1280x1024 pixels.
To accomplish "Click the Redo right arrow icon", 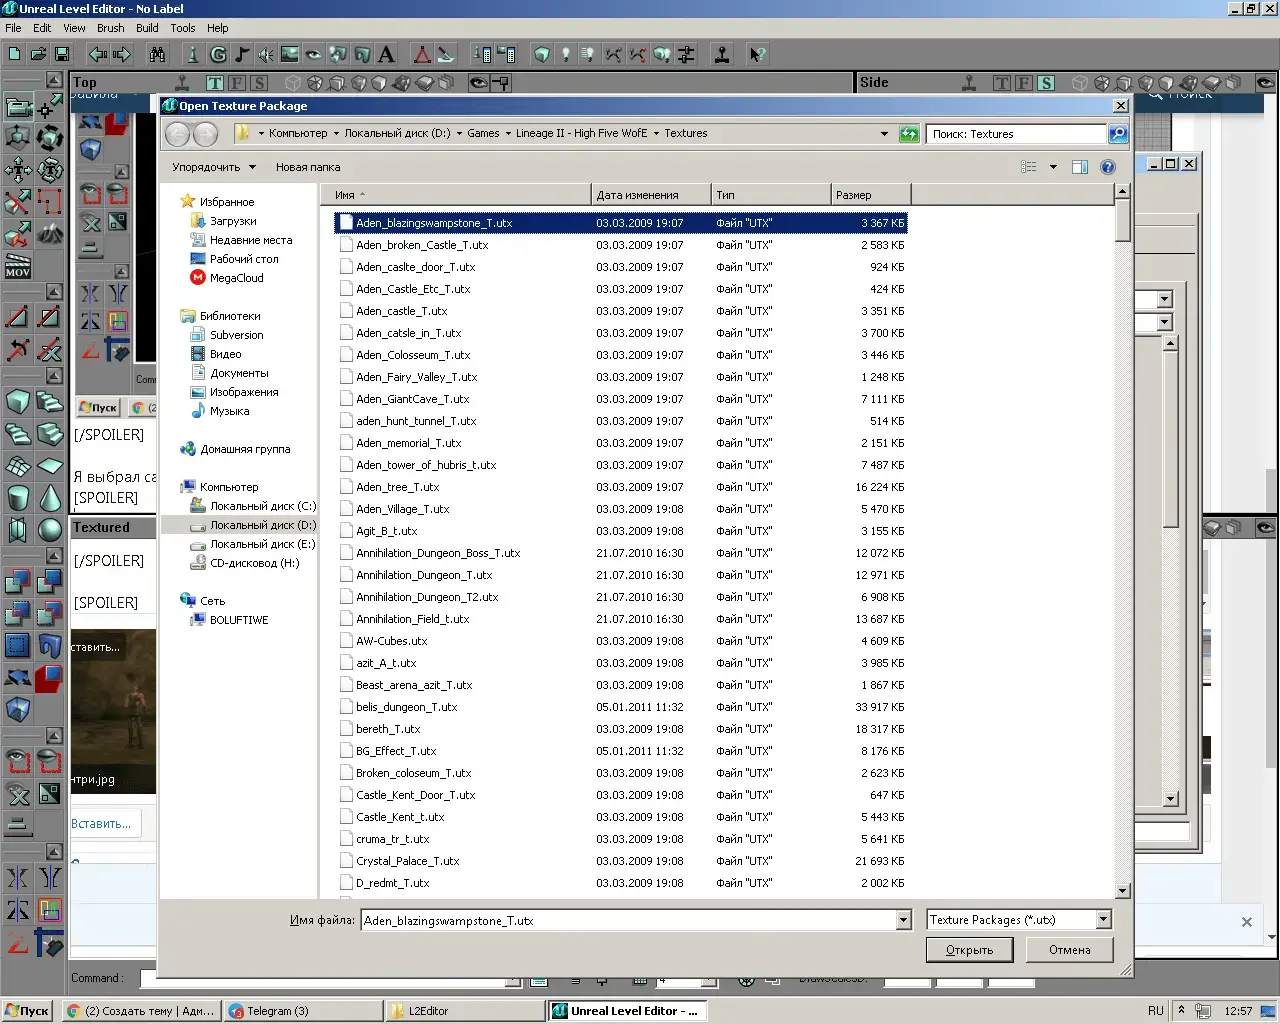I will coord(122,54).
